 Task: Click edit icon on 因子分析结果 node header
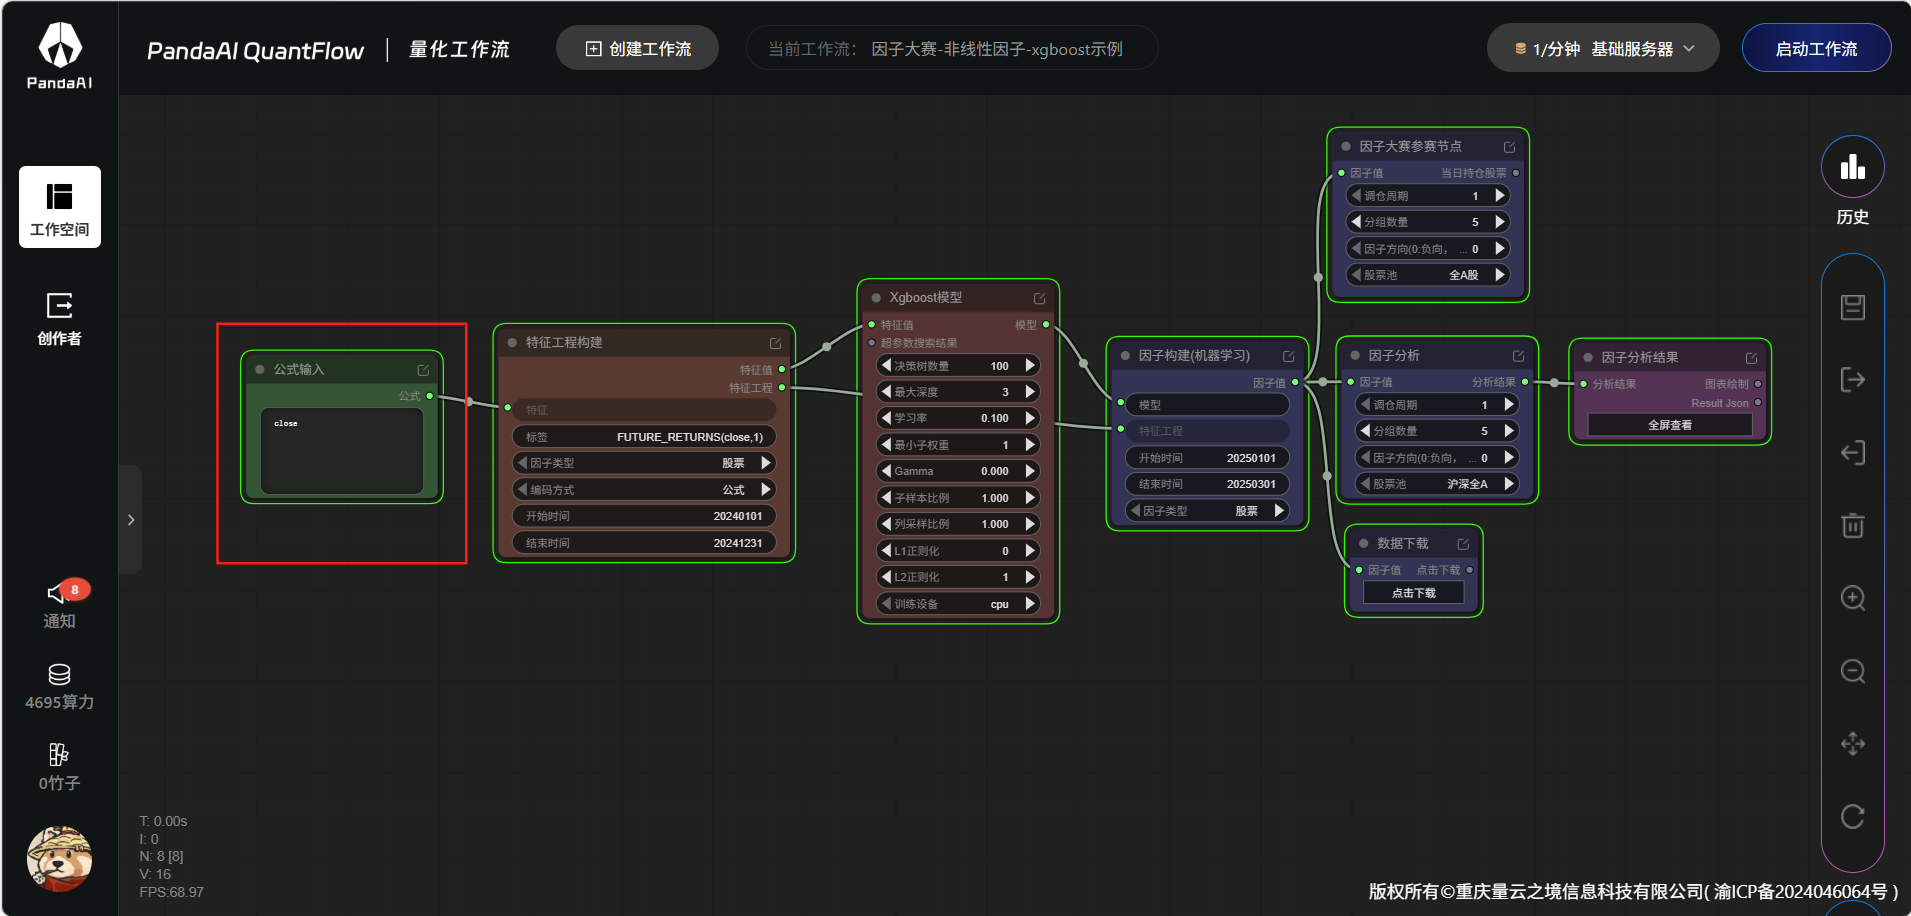pos(1751,358)
